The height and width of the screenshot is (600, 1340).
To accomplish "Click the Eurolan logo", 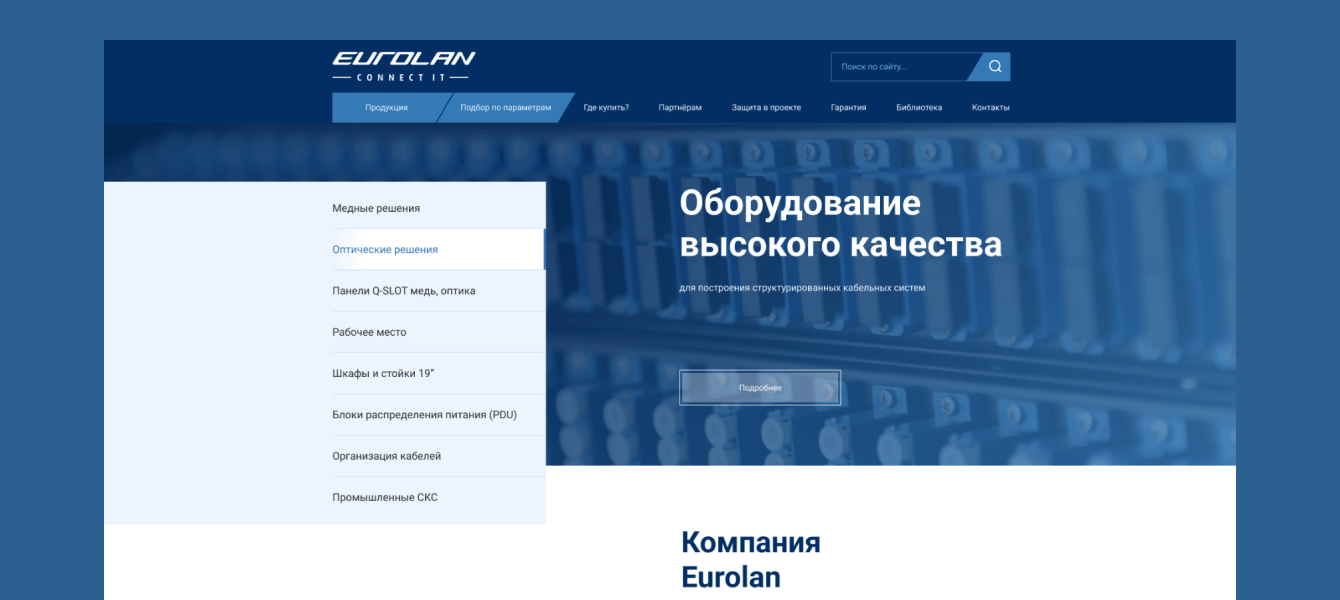I will [404, 63].
